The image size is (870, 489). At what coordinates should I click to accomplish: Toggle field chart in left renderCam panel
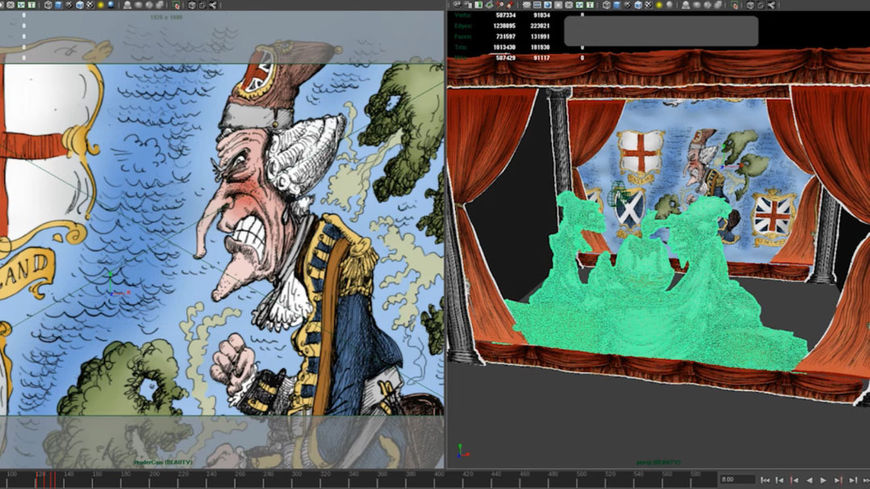click(x=11, y=5)
